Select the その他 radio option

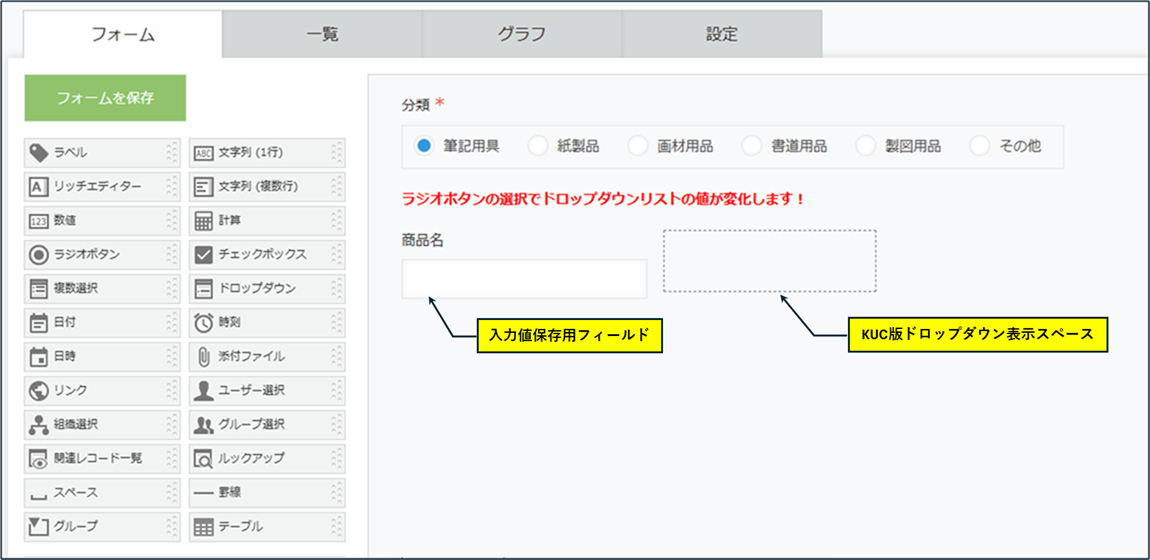tap(980, 146)
